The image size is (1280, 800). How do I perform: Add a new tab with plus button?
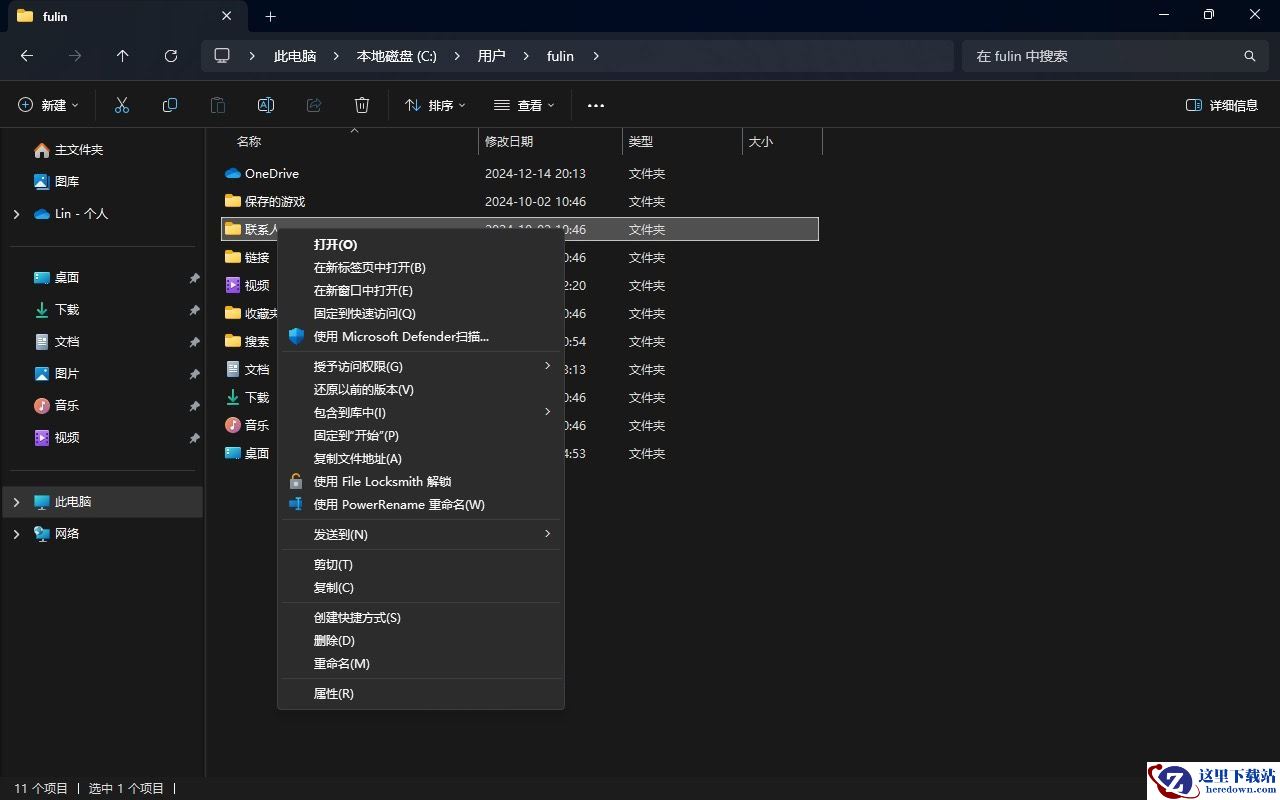point(270,16)
